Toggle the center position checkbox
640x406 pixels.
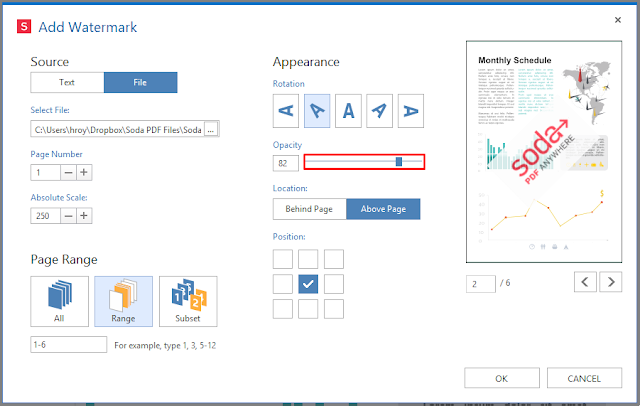(x=308, y=284)
